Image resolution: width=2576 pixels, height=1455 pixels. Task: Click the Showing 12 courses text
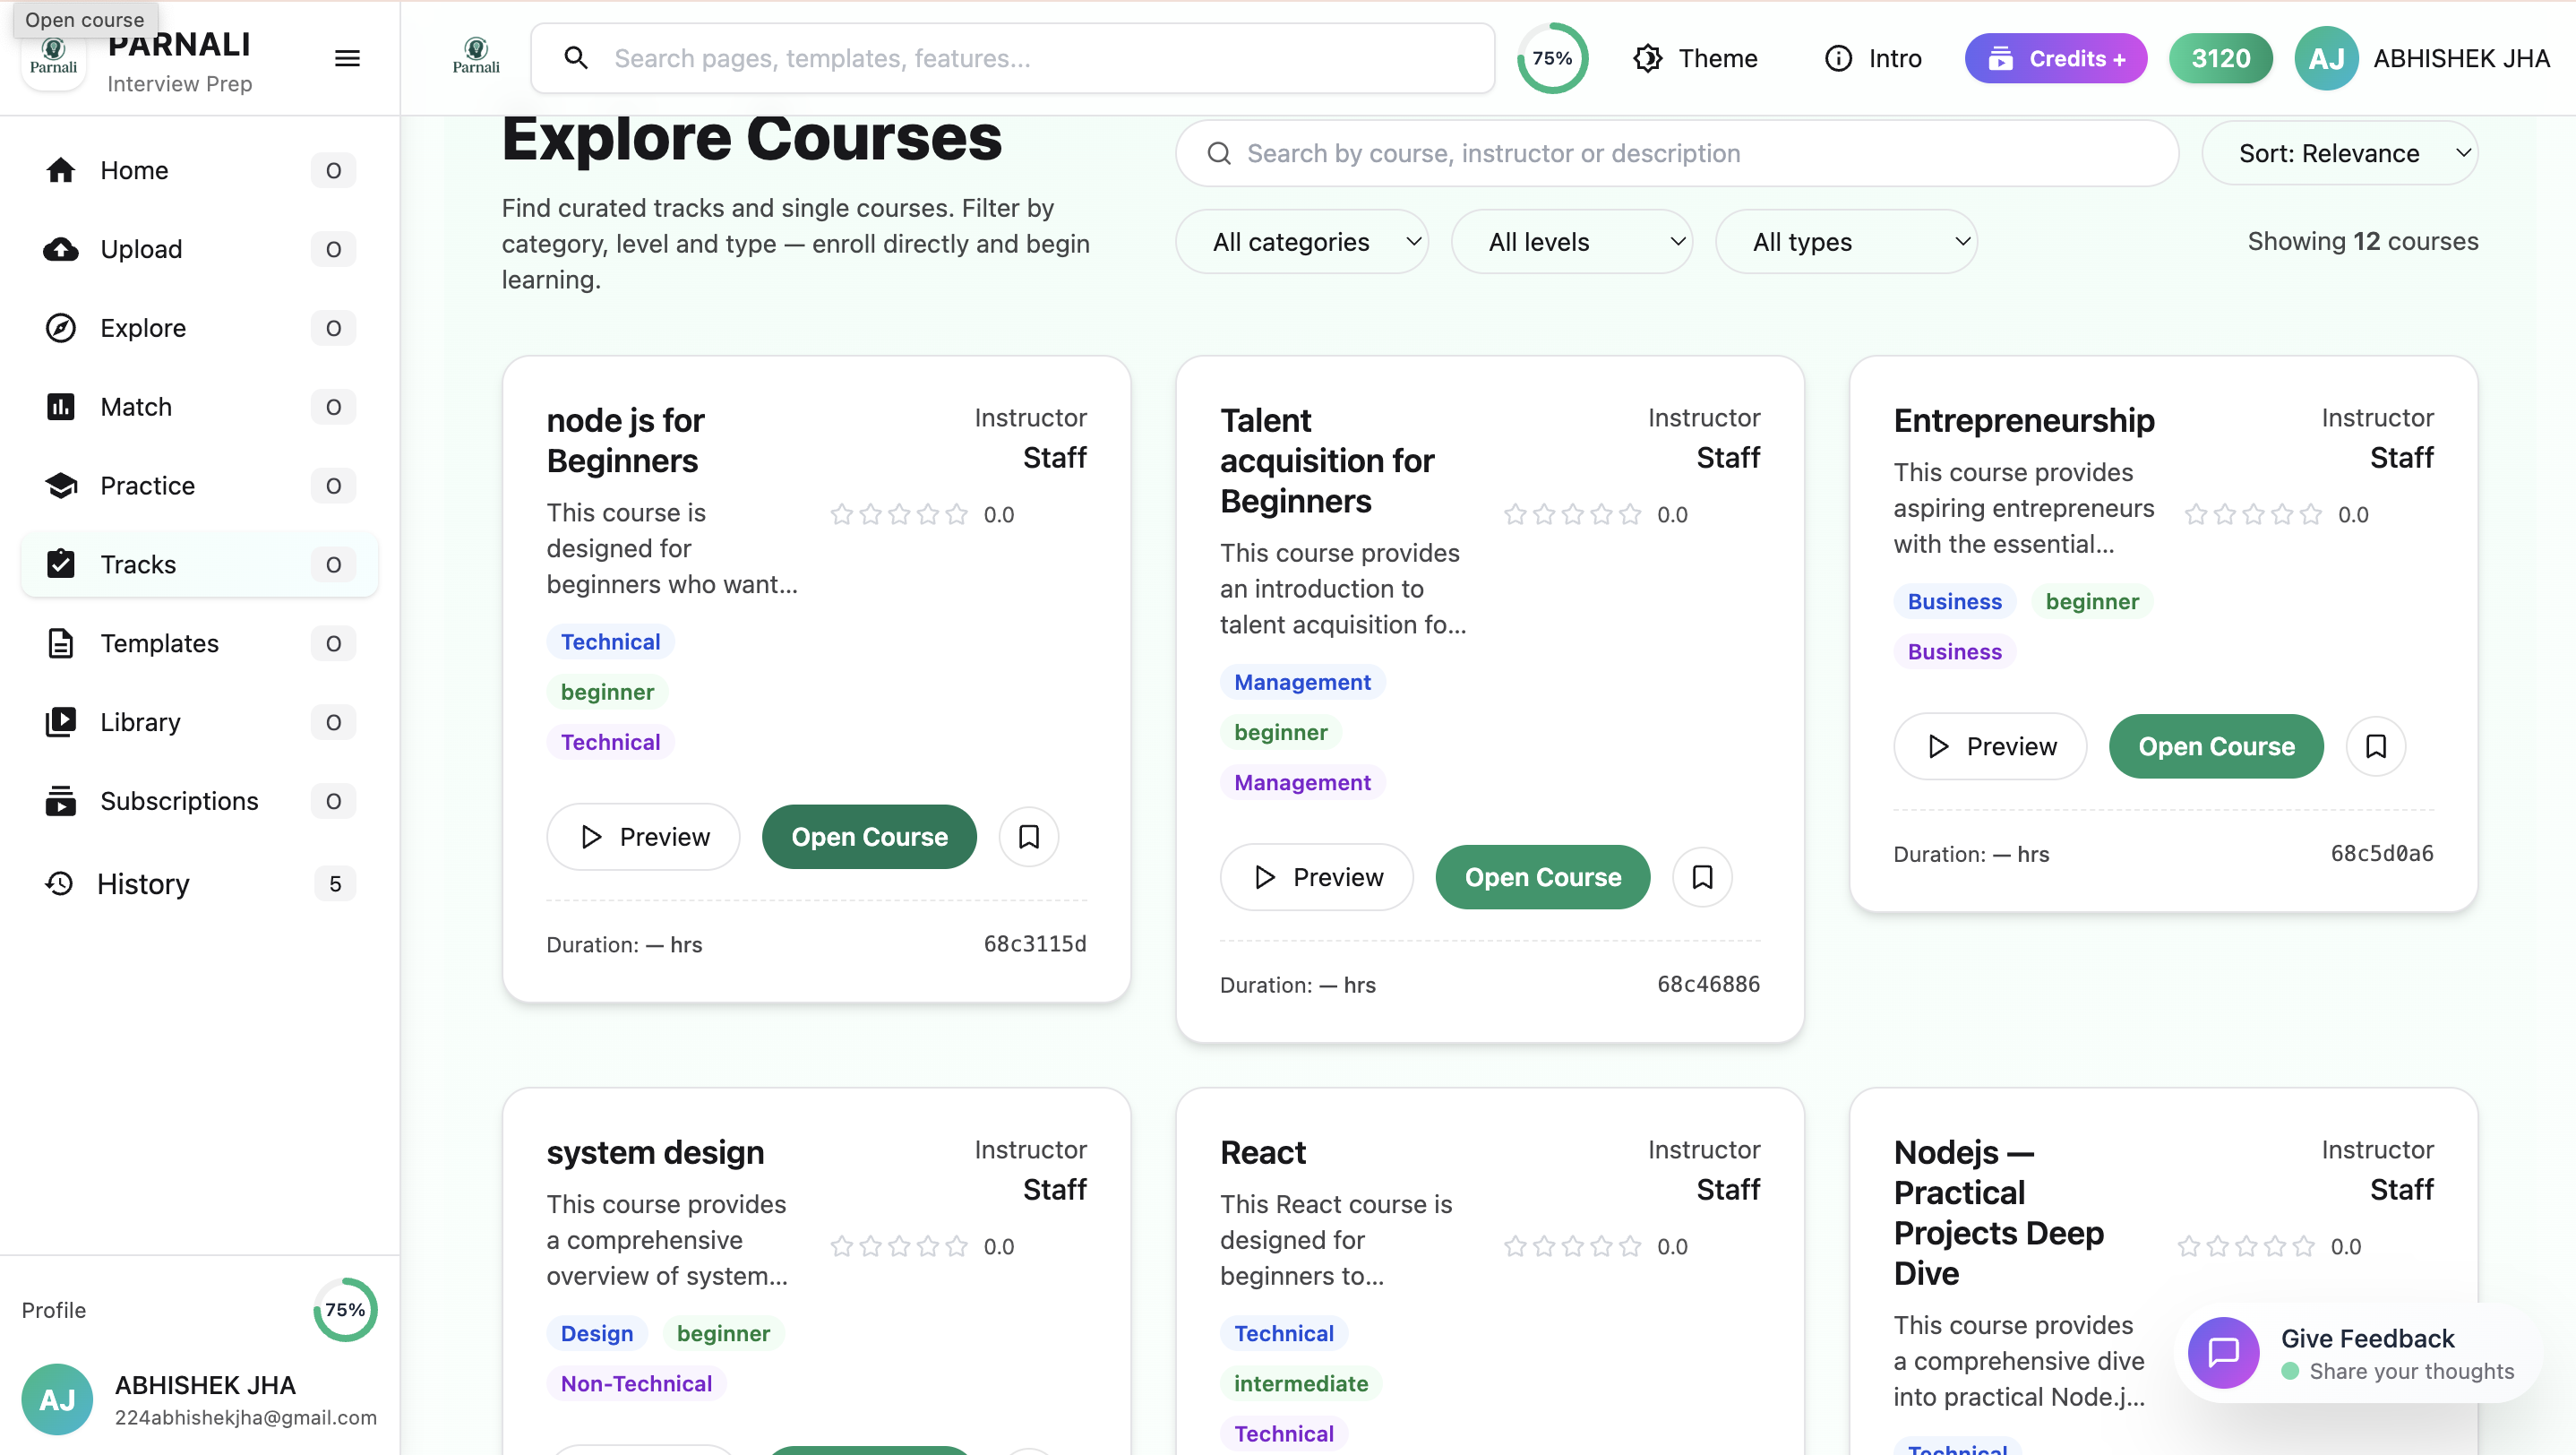(2363, 241)
